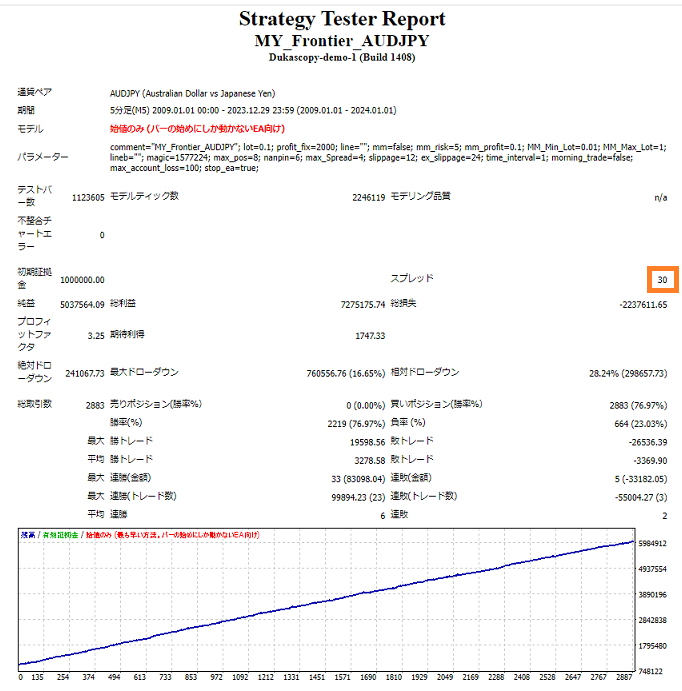Click relative drawdown '28.24% (298657.73)'
The image size is (682, 691).
coord(628,374)
